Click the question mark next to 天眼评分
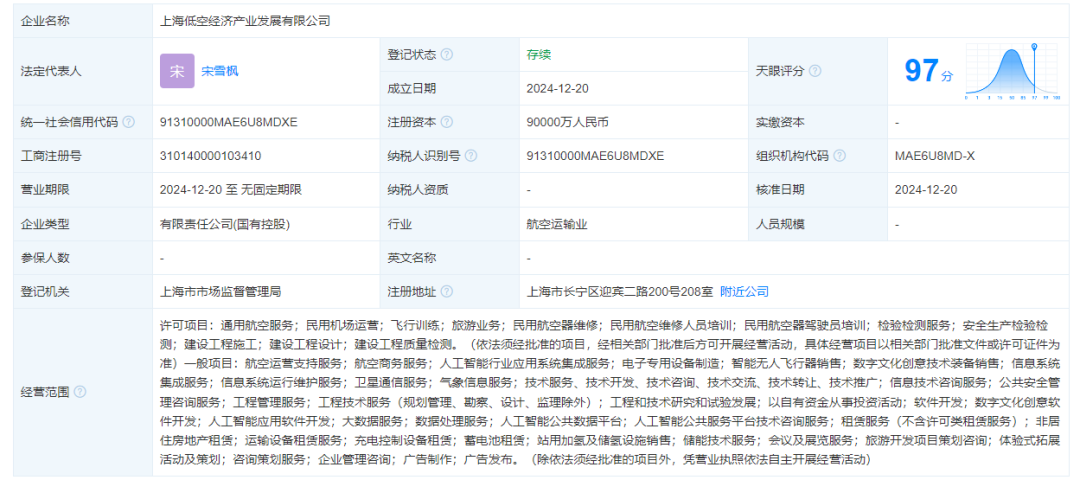The height and width of the screenshot is (480, 1080). [x=816, y=71]
